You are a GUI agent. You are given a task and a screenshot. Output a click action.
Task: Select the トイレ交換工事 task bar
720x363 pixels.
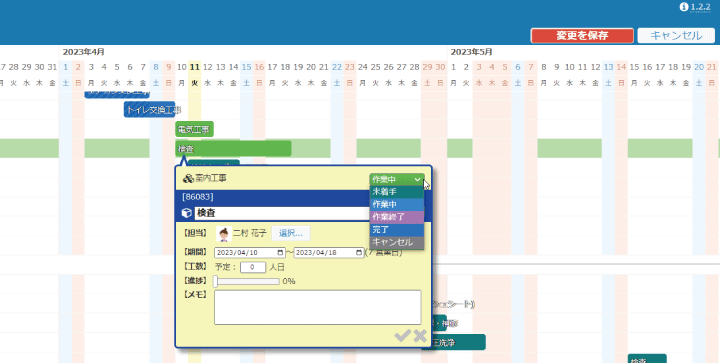click(150, 110)
